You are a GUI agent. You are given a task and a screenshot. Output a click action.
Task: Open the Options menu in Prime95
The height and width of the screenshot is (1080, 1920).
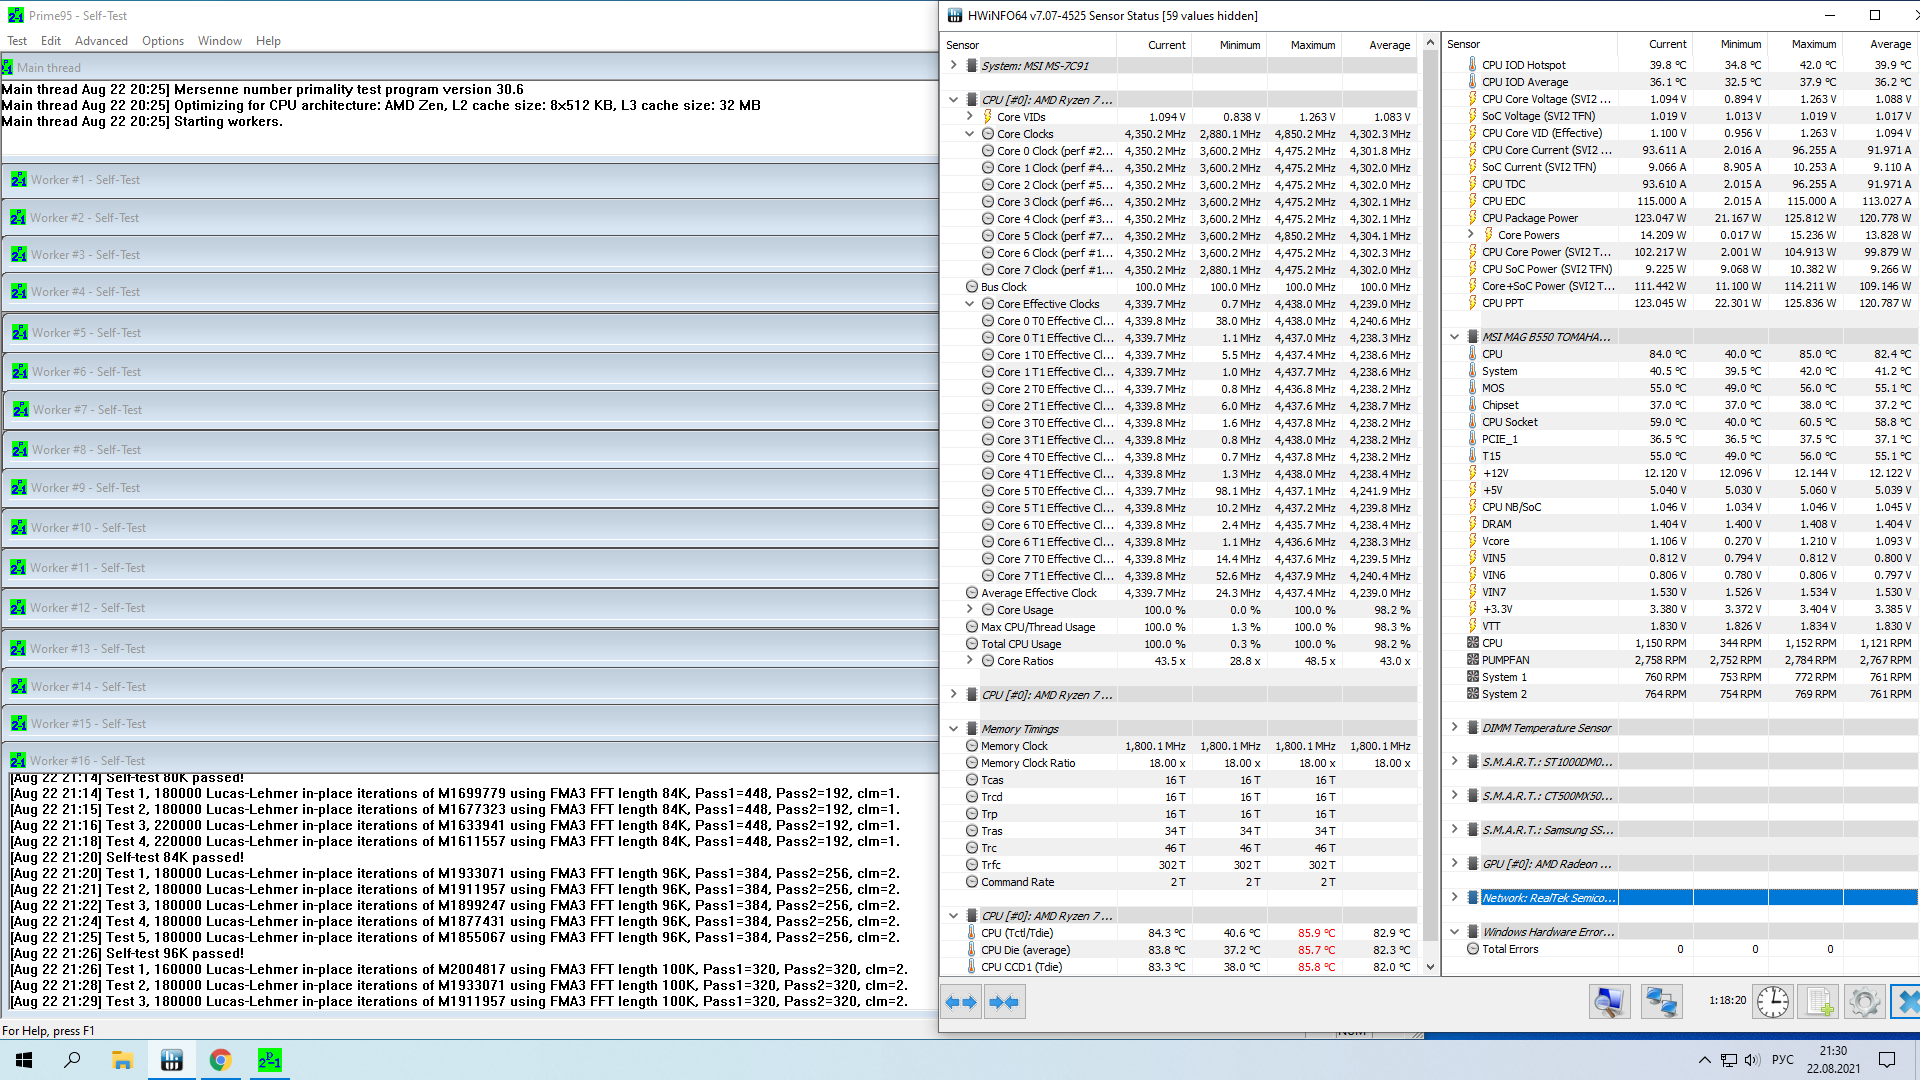tap(162, 41)
